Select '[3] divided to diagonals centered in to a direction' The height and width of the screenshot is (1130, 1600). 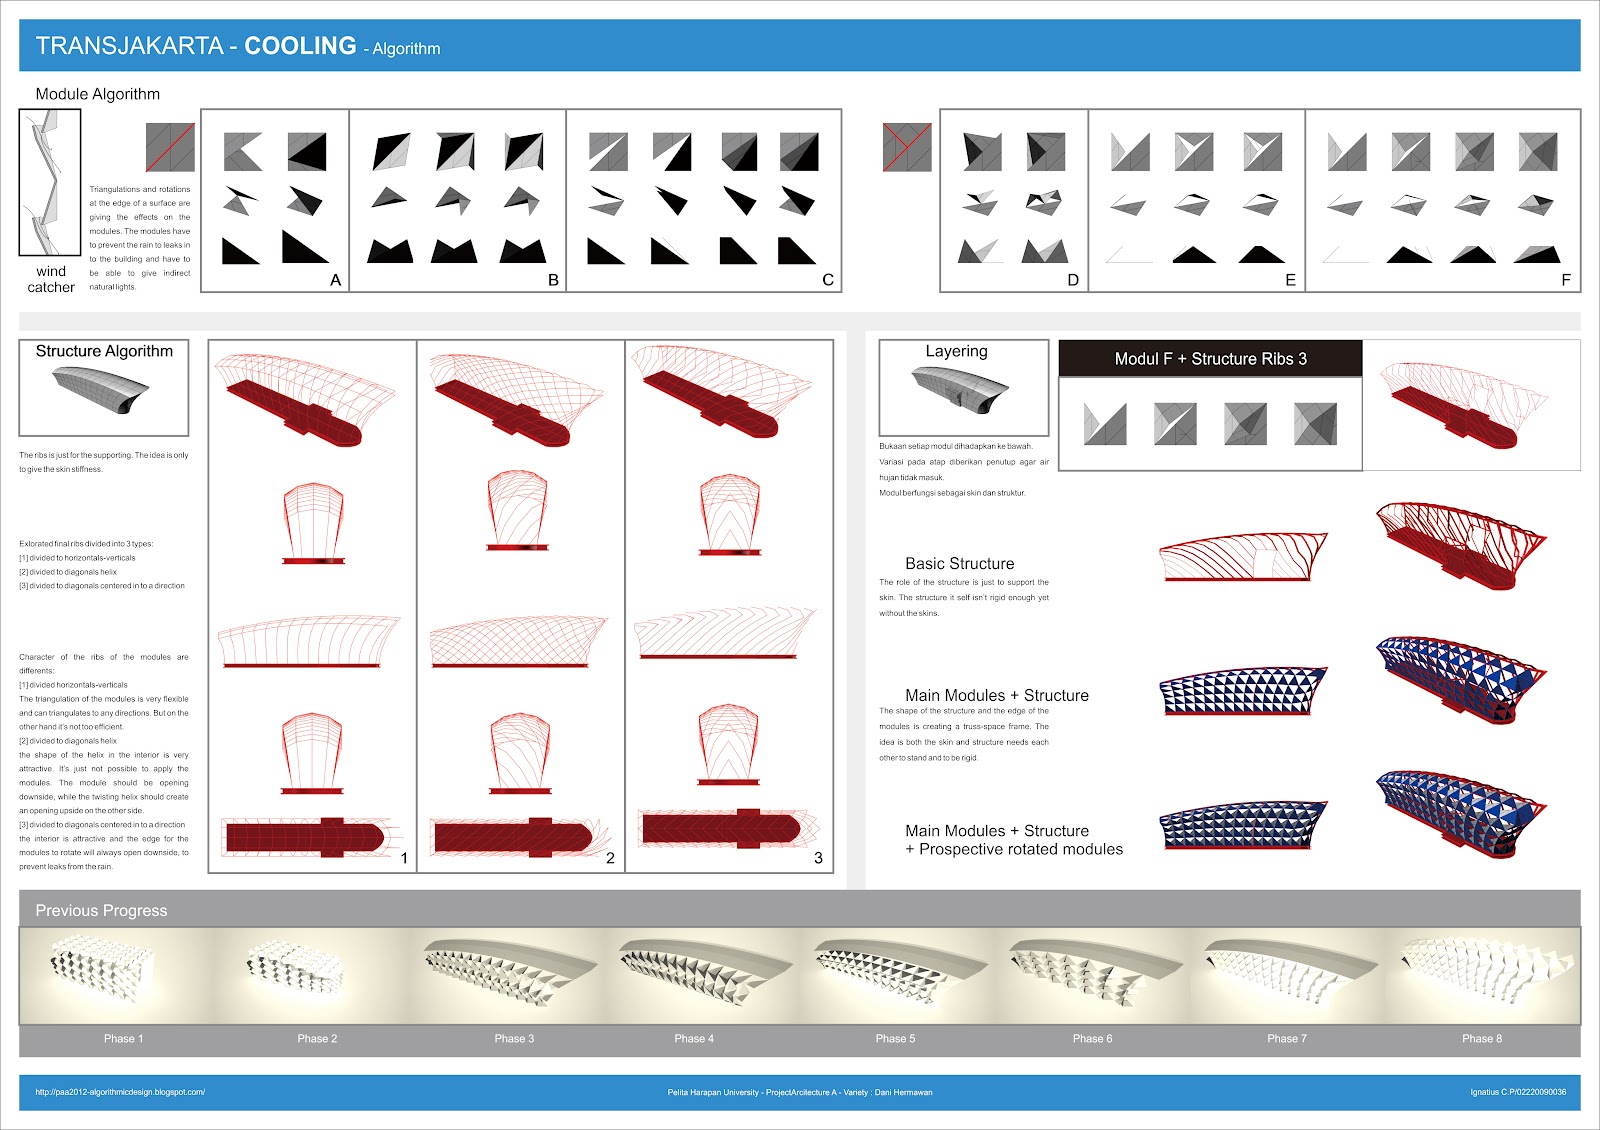tap(102, 586)
